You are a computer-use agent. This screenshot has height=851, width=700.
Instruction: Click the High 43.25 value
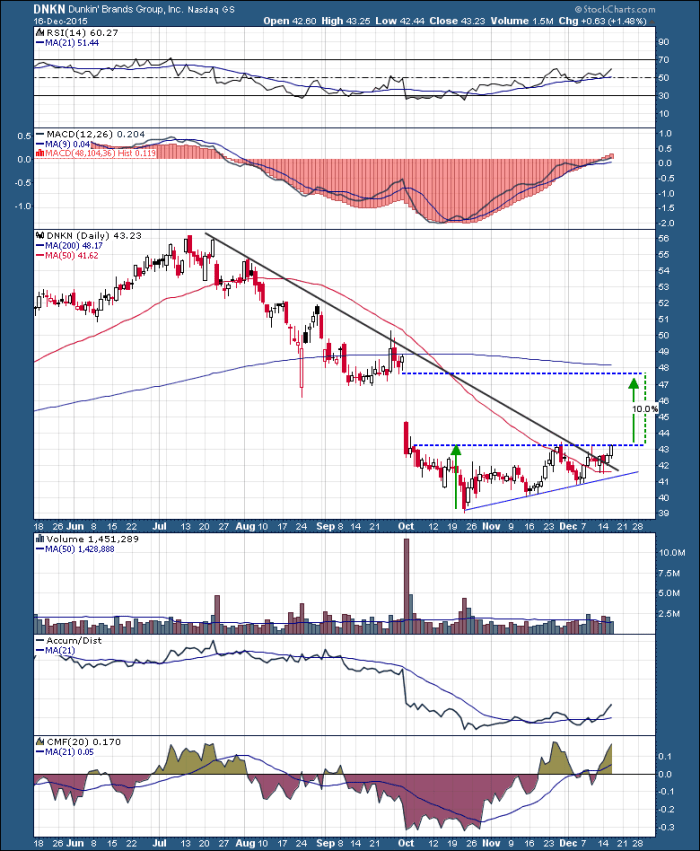[x=346, y=21]
